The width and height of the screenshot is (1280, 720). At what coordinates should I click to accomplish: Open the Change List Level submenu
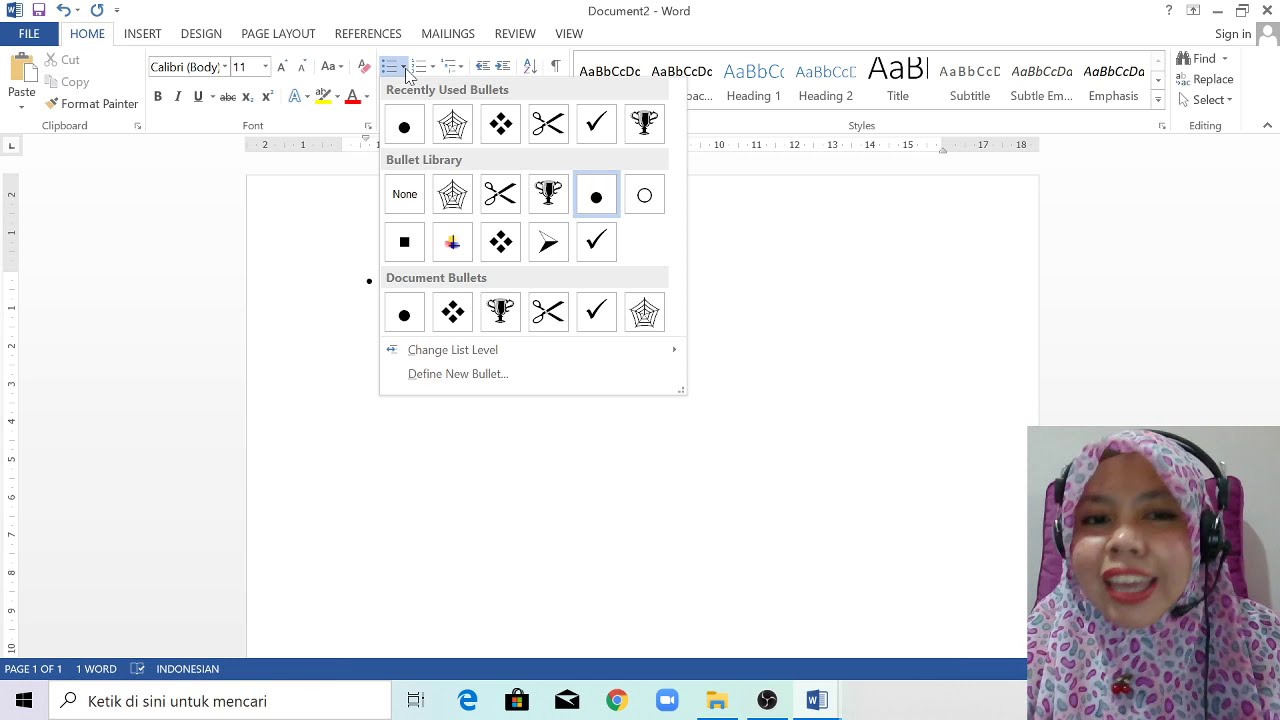[x=533, y=350]
